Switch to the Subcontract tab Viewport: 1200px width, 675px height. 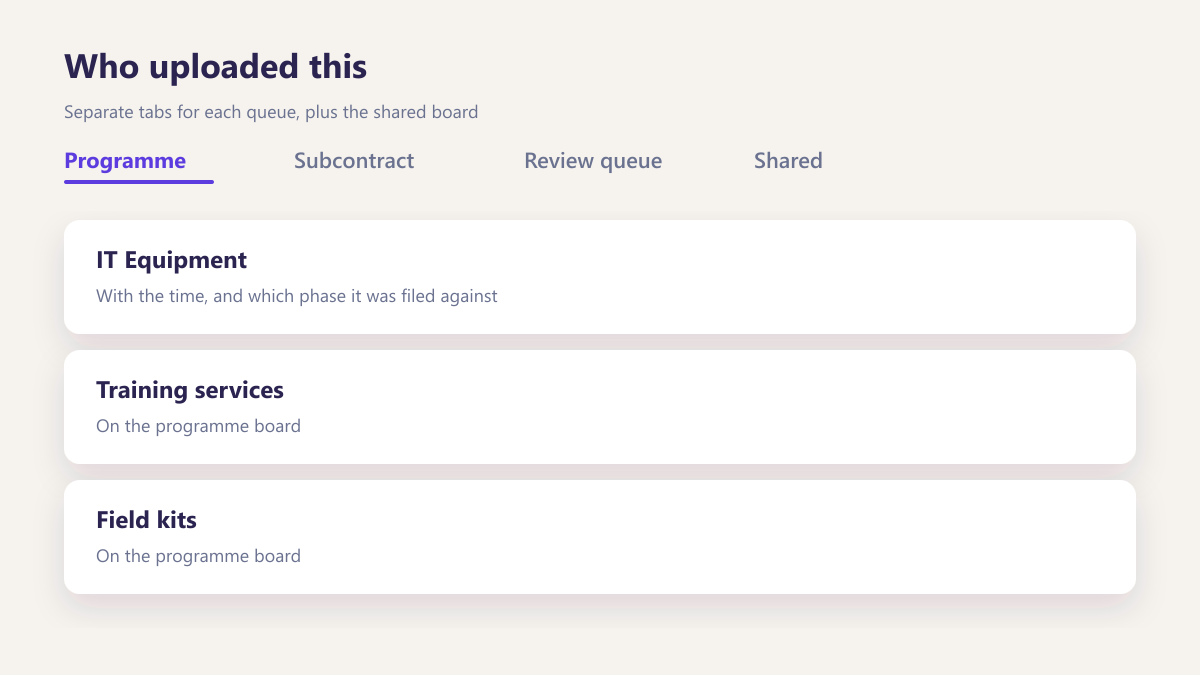[x=354, y=161]
